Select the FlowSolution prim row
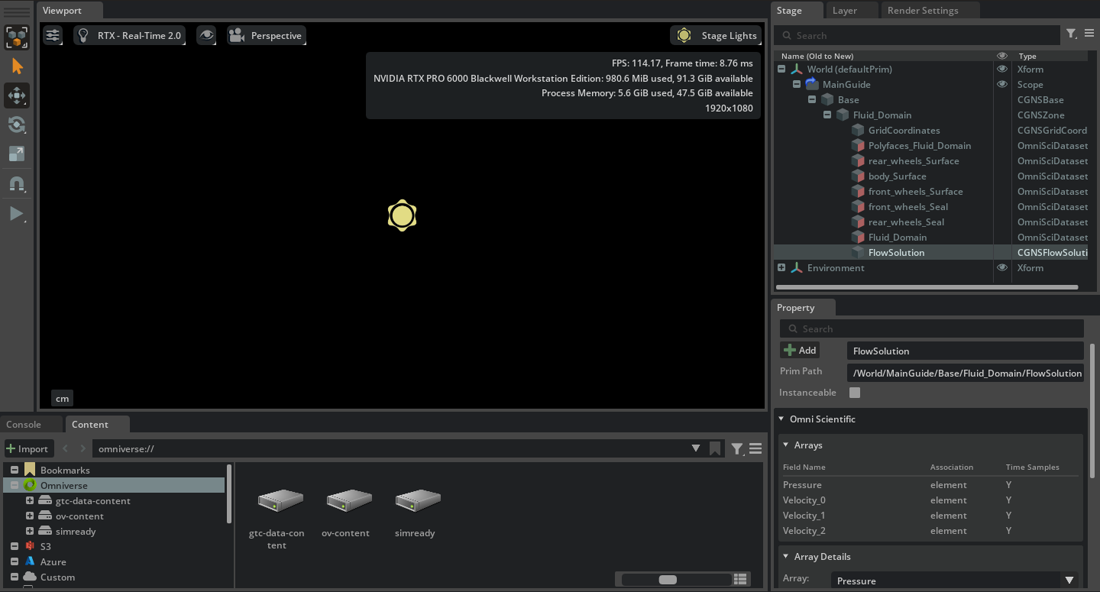 pos(932,253)
